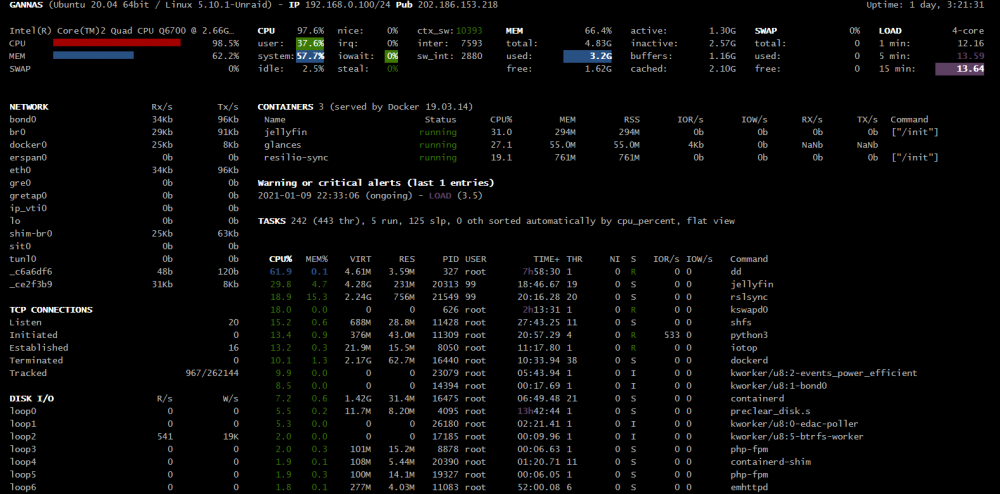Click the rslsync process command
The width and height of the screenshot is (1000, 494).
(749, 297)
